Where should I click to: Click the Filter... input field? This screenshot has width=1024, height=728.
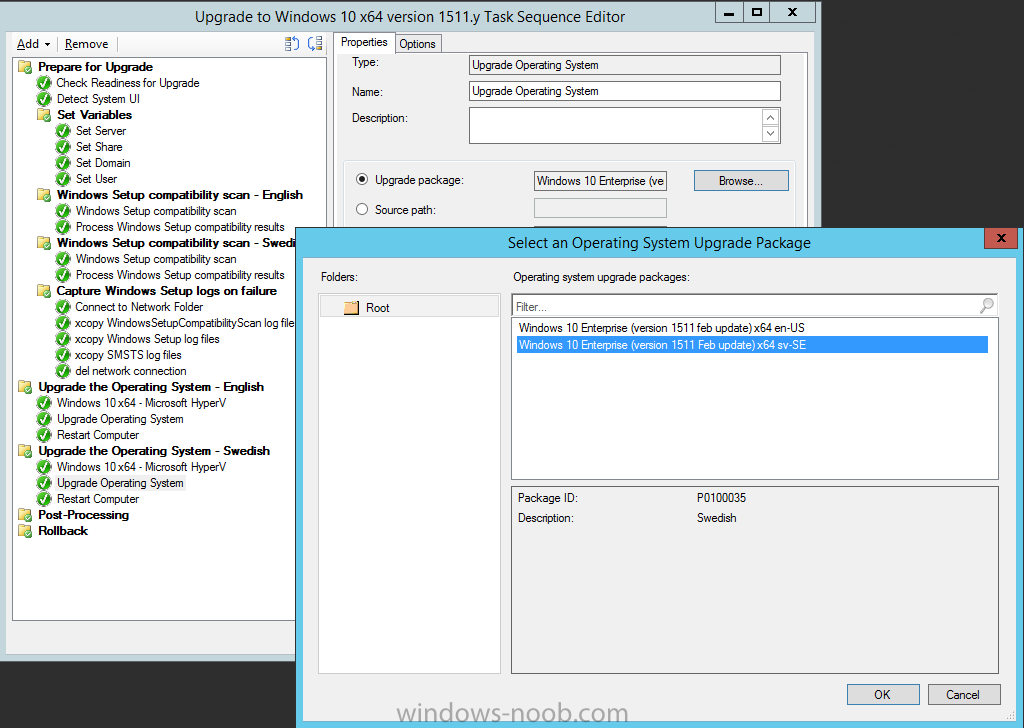tap(746, 306)
